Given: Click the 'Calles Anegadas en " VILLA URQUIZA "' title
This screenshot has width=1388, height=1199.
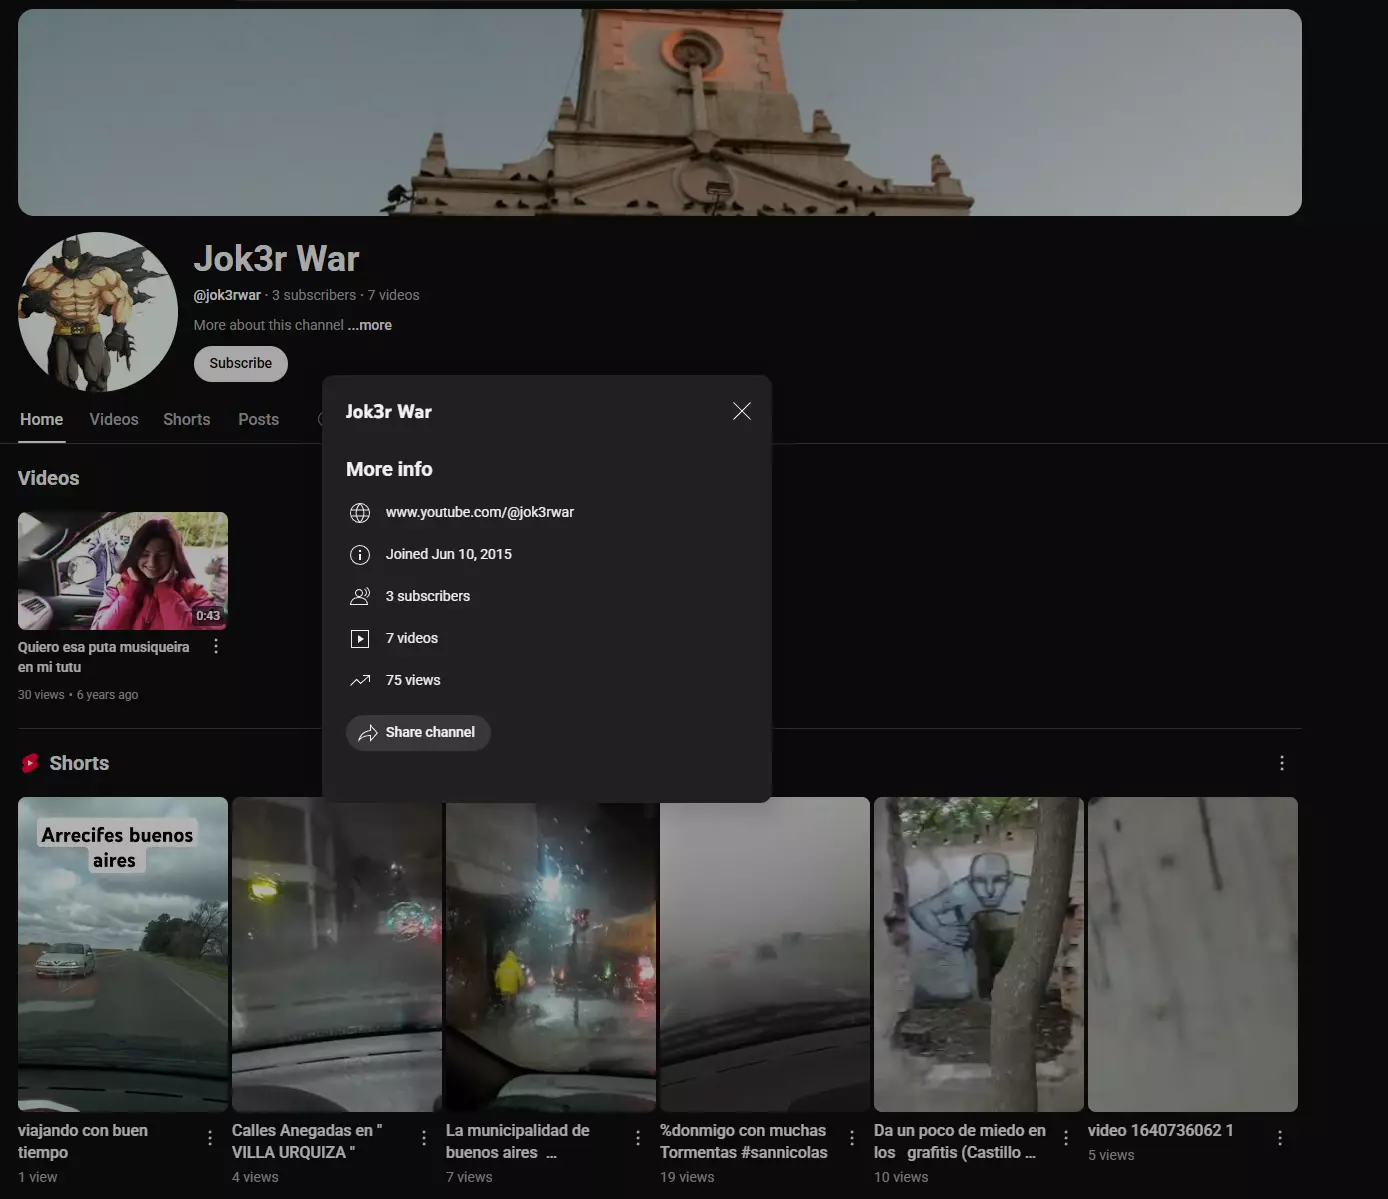Looking at the screenshot, I should (x=307, y=1141).
